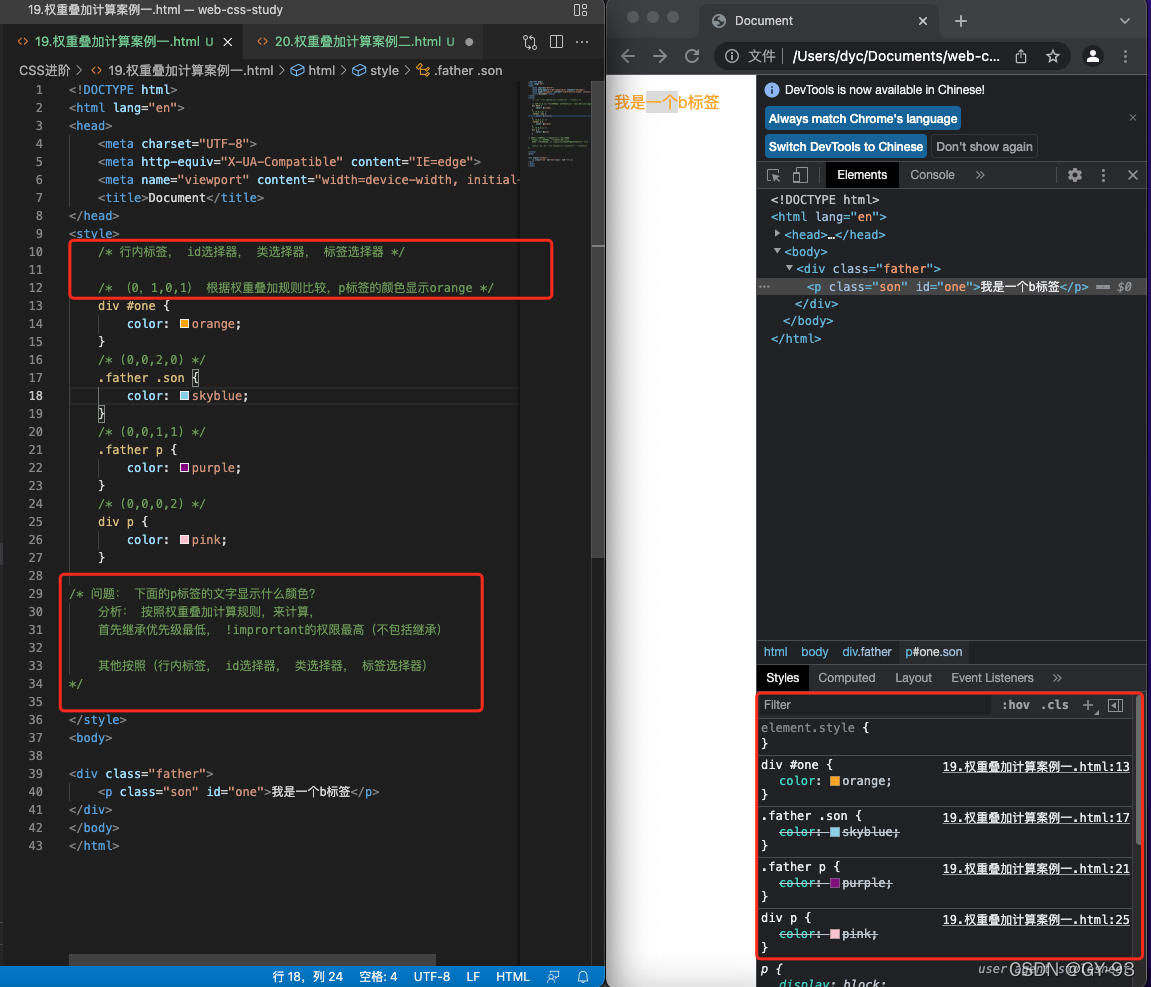Open DevTools customize three-dot menu
Viewport: 1151px width, 987px height.
coord(1103,175)
